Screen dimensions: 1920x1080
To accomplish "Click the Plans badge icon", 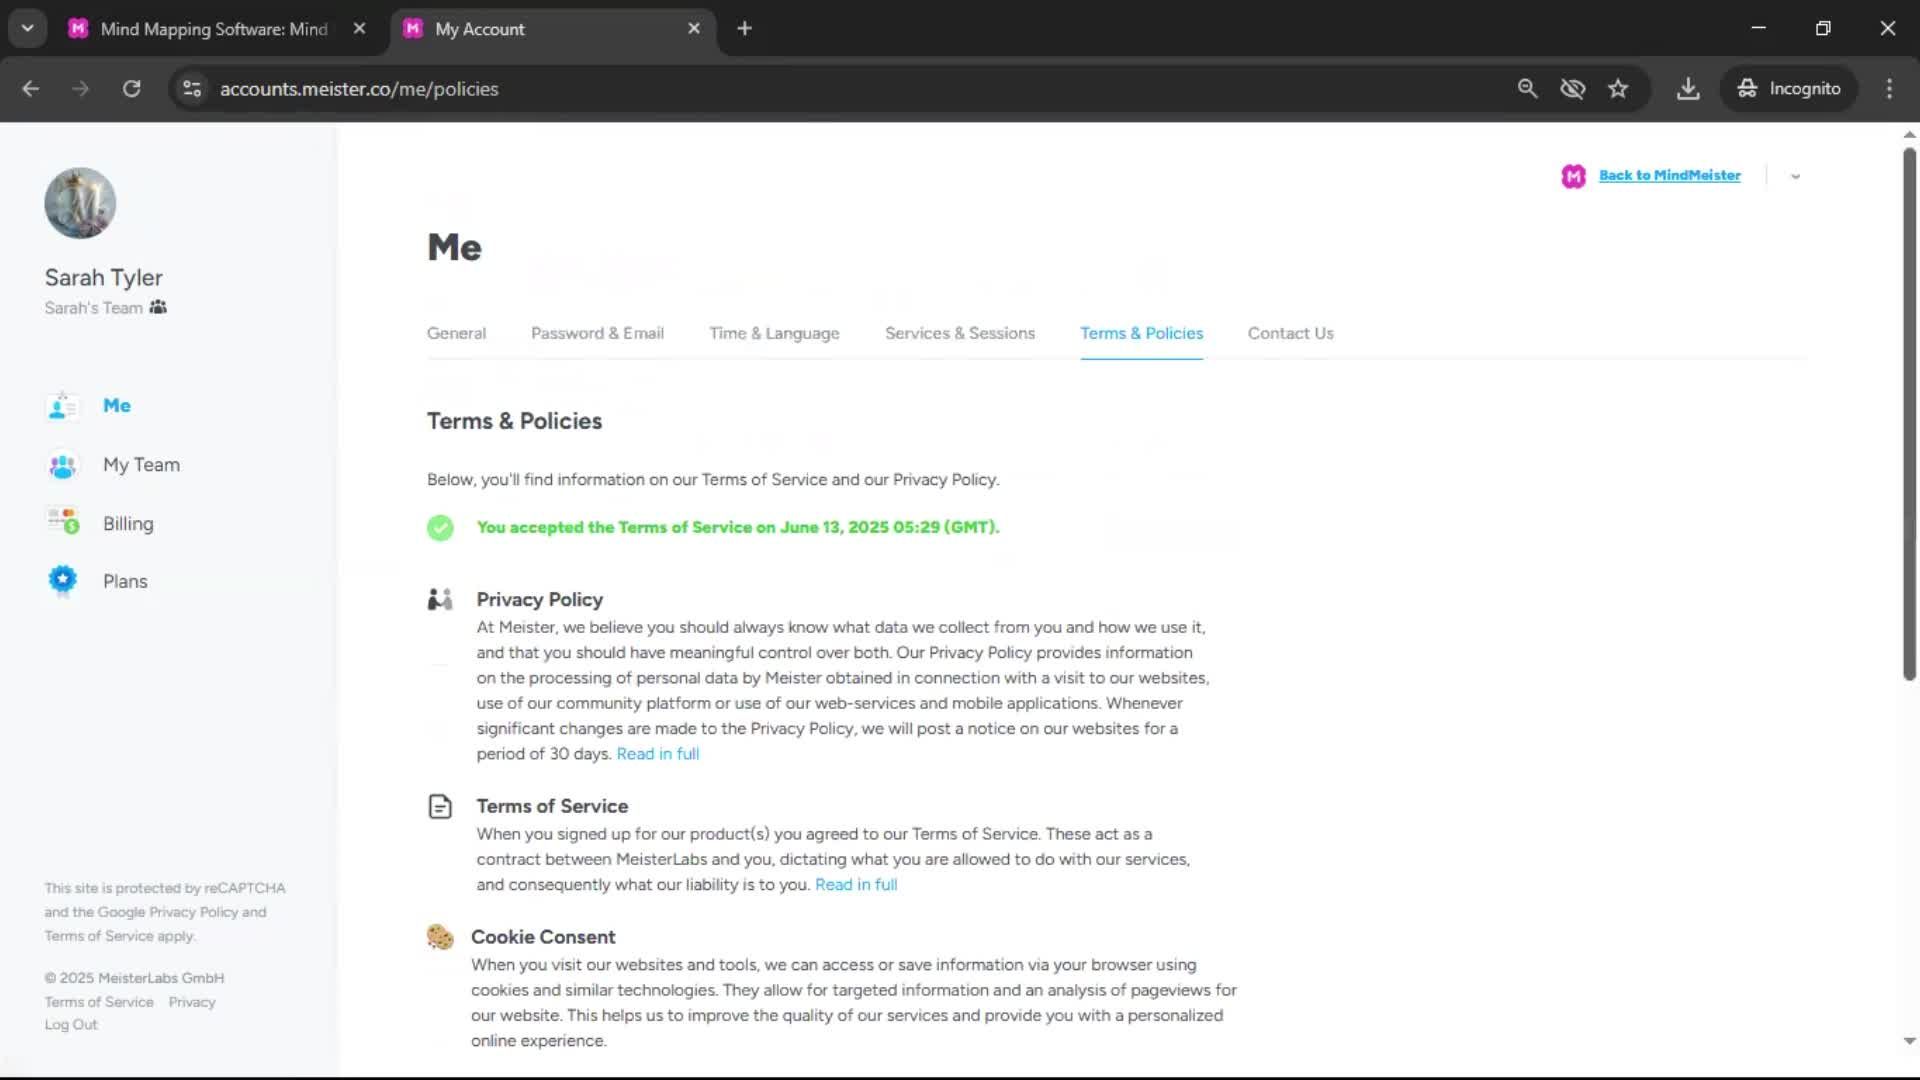I will pyautogui.click(x=62, y=580).
